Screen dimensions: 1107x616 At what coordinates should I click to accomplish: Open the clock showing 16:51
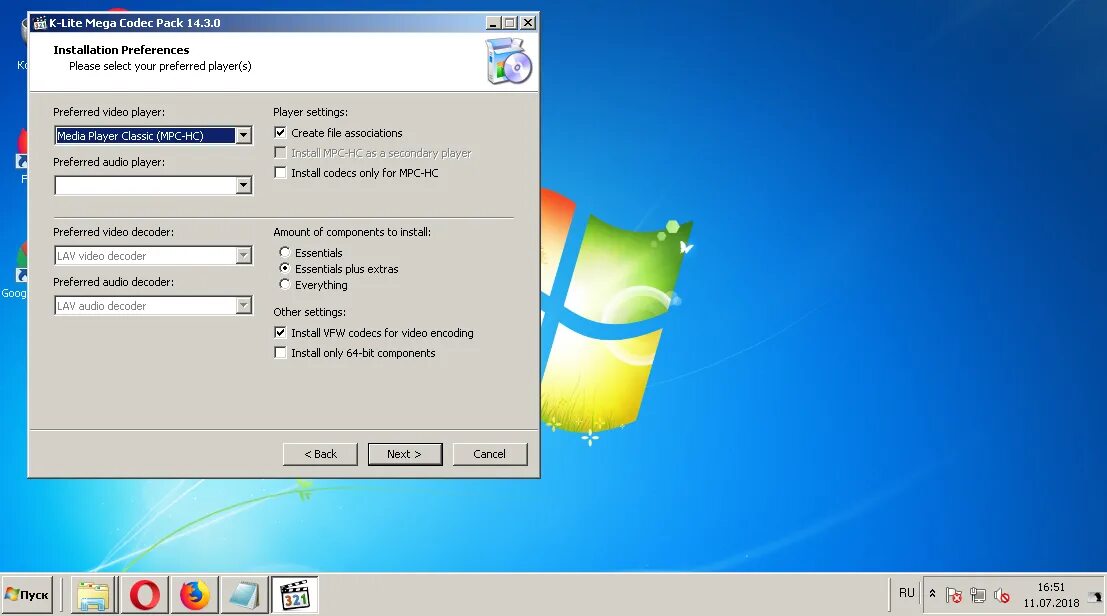pyautogui.click(x=1051, y=587)
